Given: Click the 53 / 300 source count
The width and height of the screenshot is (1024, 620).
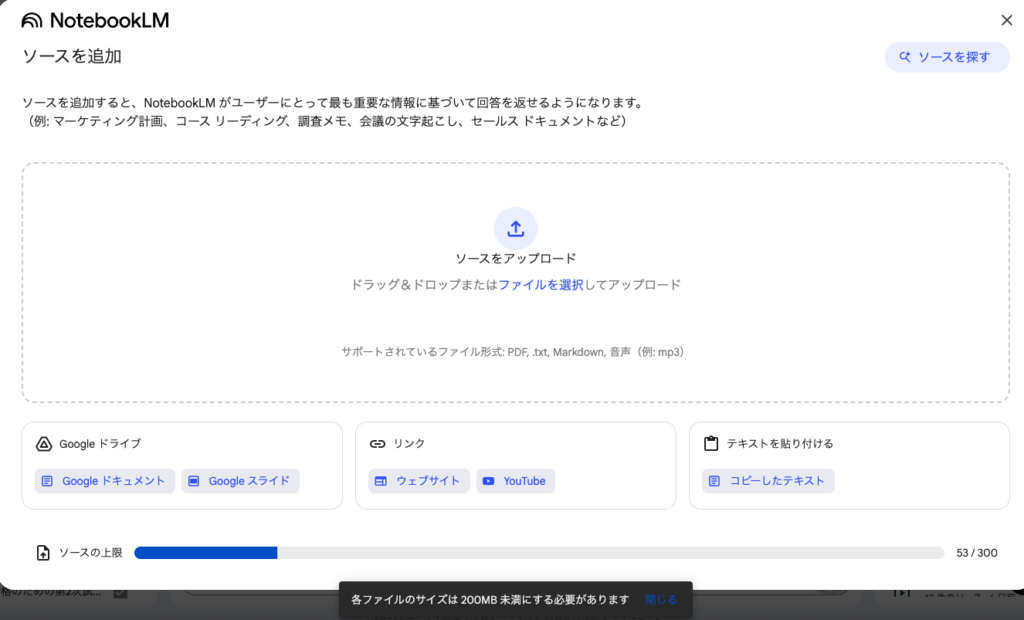Looking at the screenshot, I should [x=976, y=553].
